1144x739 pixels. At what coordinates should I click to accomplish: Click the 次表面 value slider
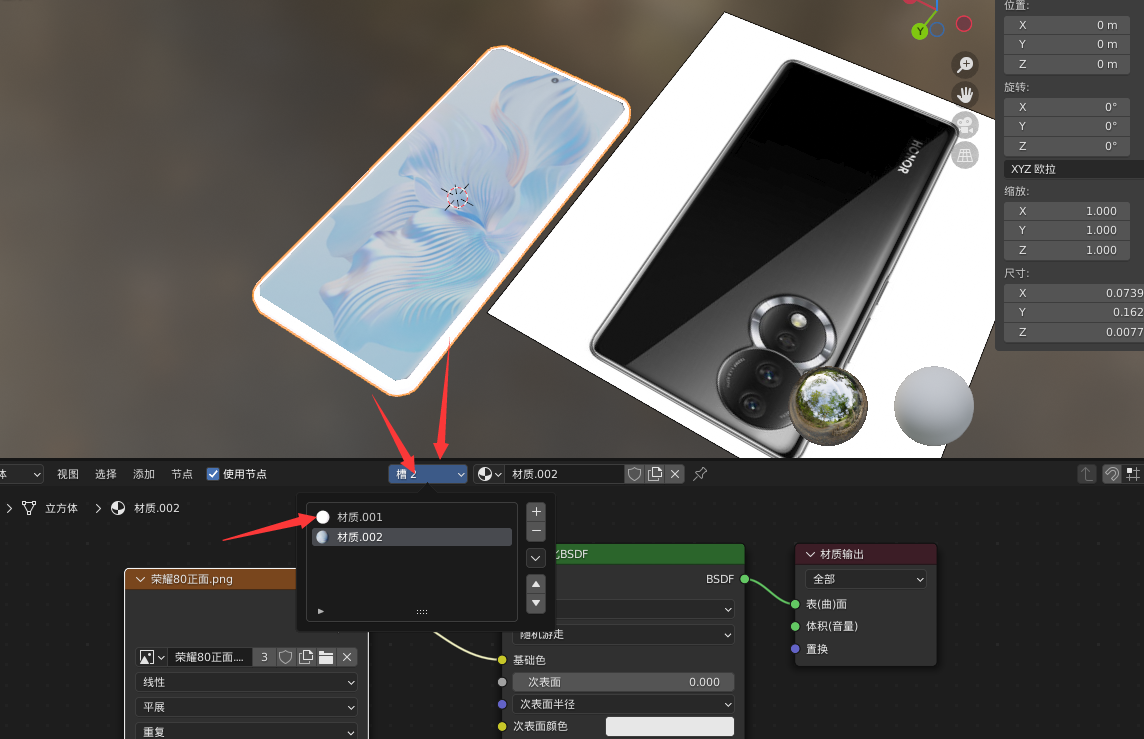pos(624,682)
